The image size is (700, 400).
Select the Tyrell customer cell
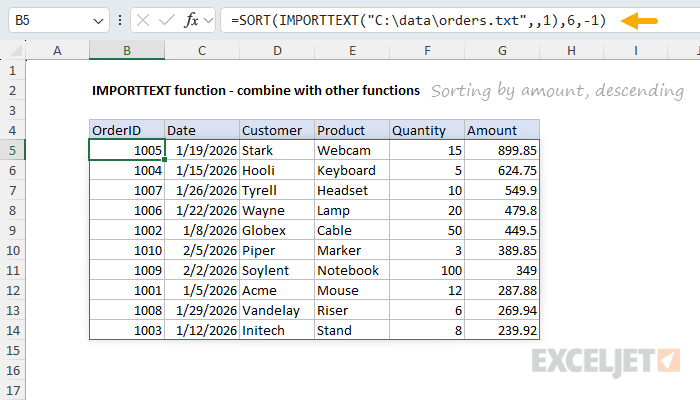(x=277, y=191)
